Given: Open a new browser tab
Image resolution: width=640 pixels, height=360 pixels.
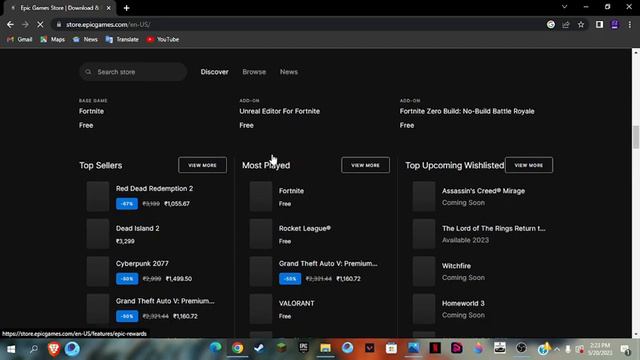Looking at the screenshot, I should pos(127,8).
